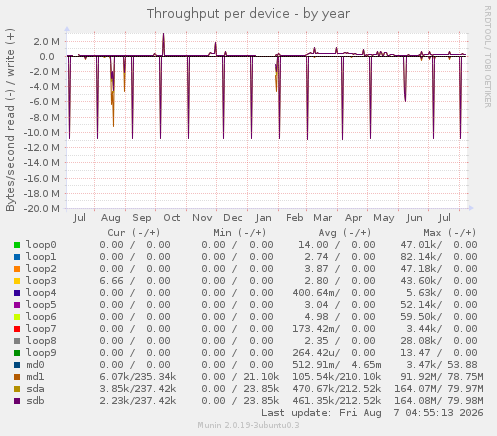The image size is (497, 436).
Task: Select the loop4 legend label
Action: 41,293
